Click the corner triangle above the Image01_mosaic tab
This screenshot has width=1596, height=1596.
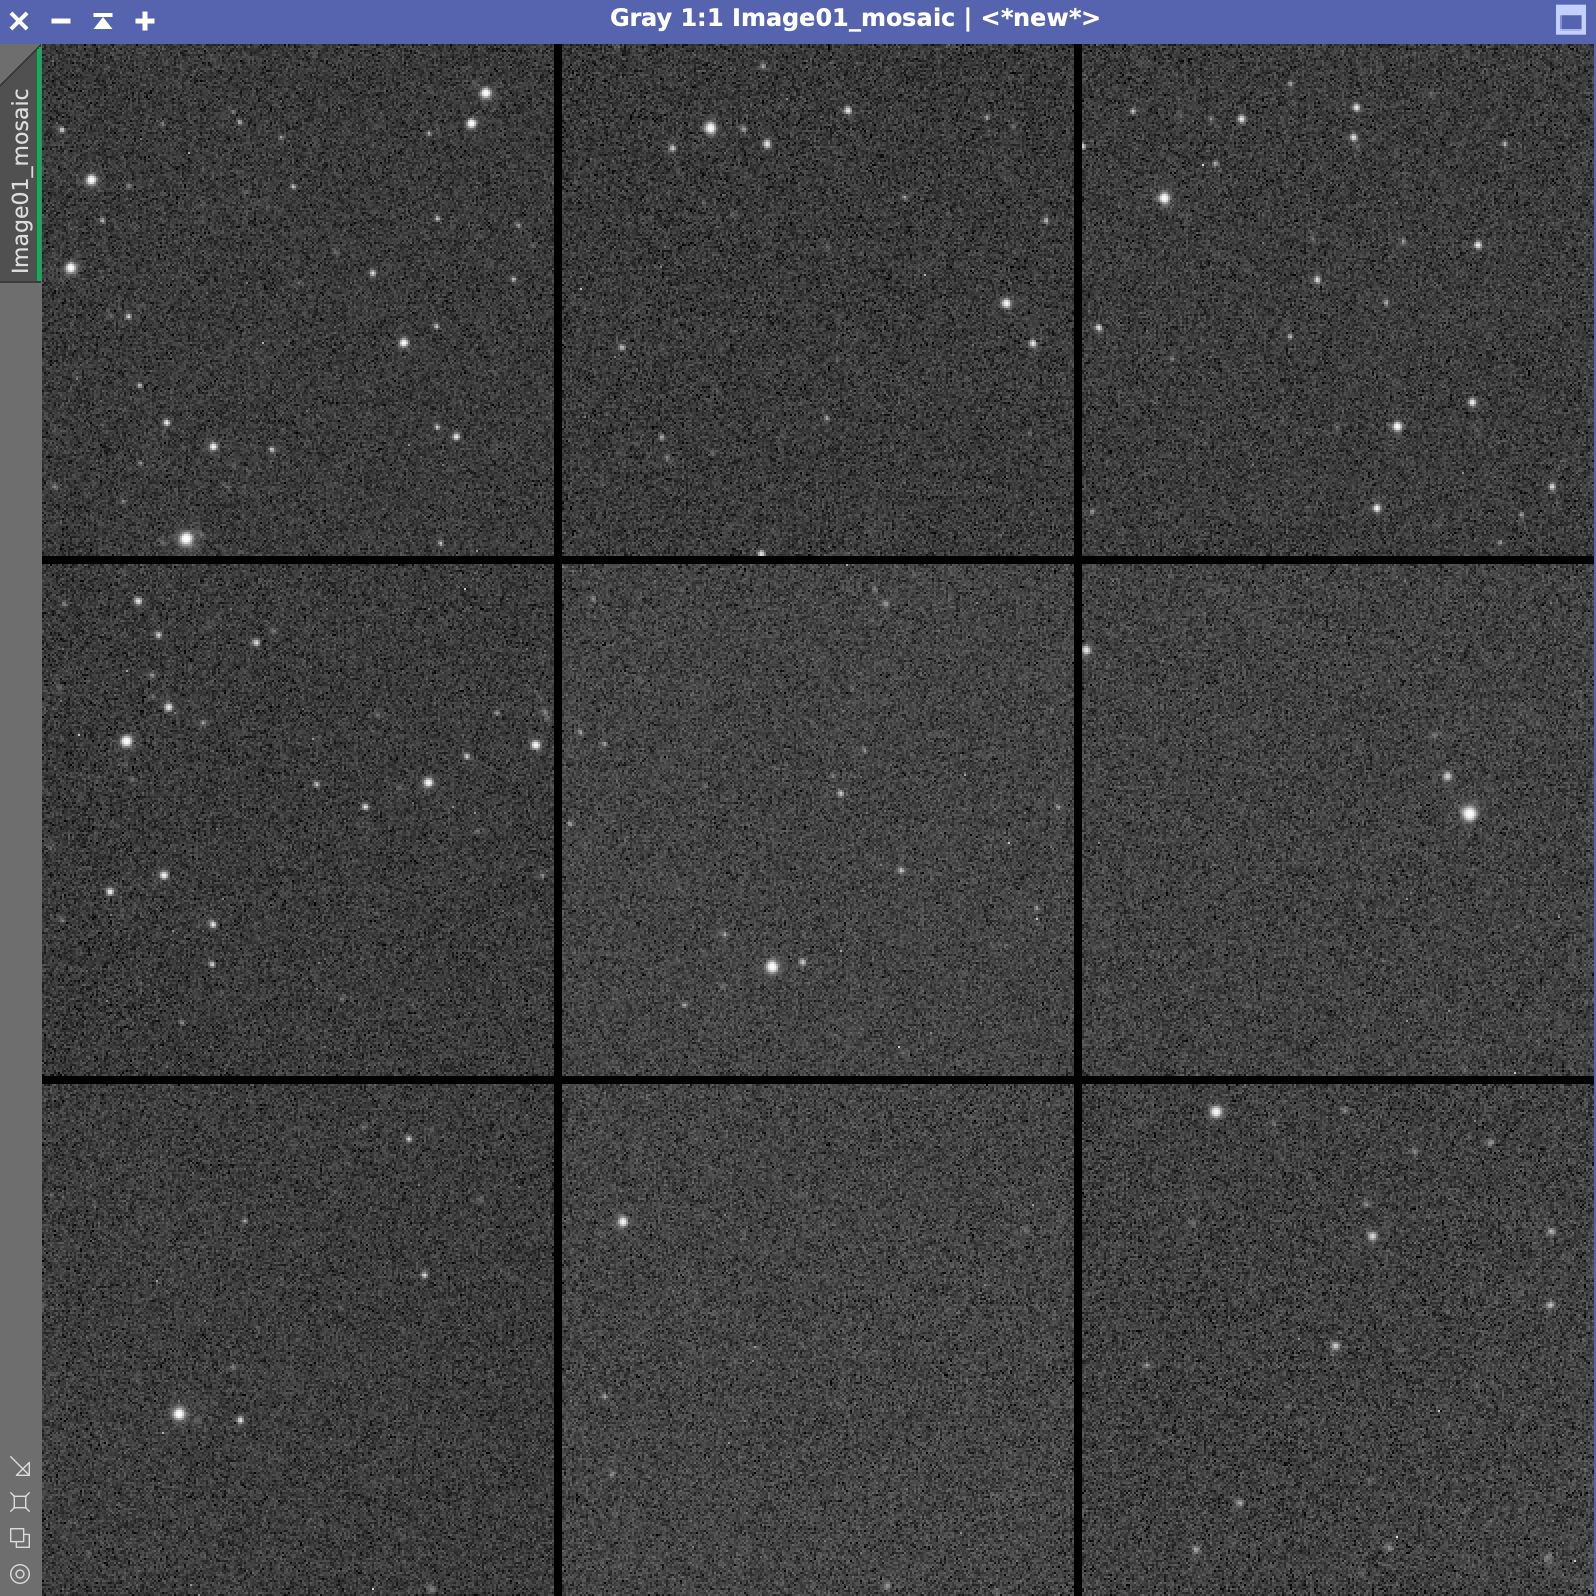tap(14, 60)
